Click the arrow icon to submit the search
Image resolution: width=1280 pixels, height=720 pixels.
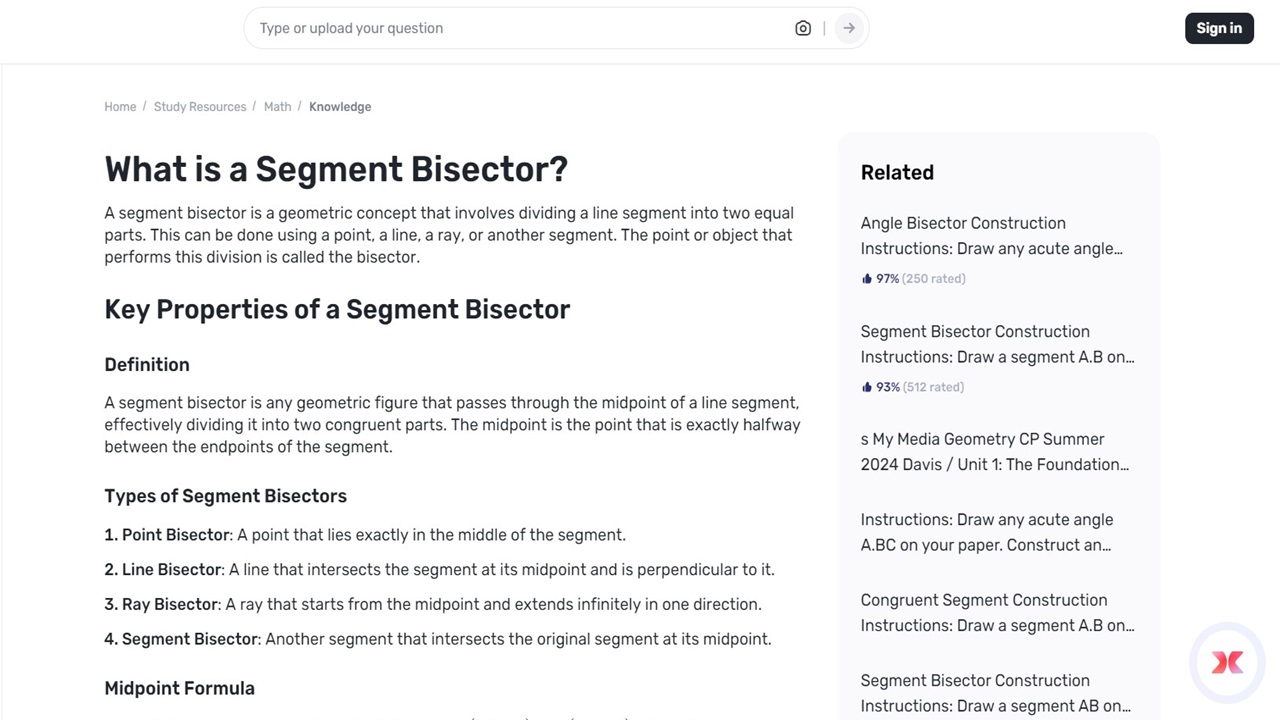[847, 28]
